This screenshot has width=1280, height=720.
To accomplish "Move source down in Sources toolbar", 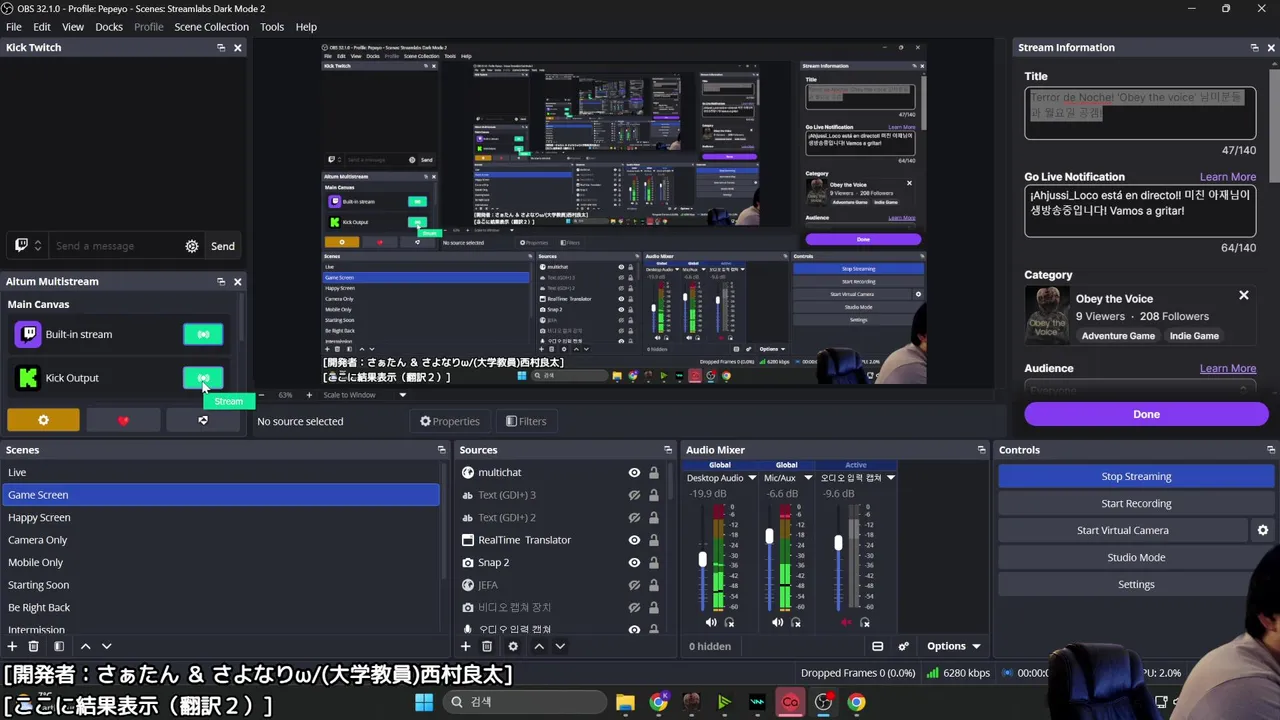I will click(x=560, y=646).
